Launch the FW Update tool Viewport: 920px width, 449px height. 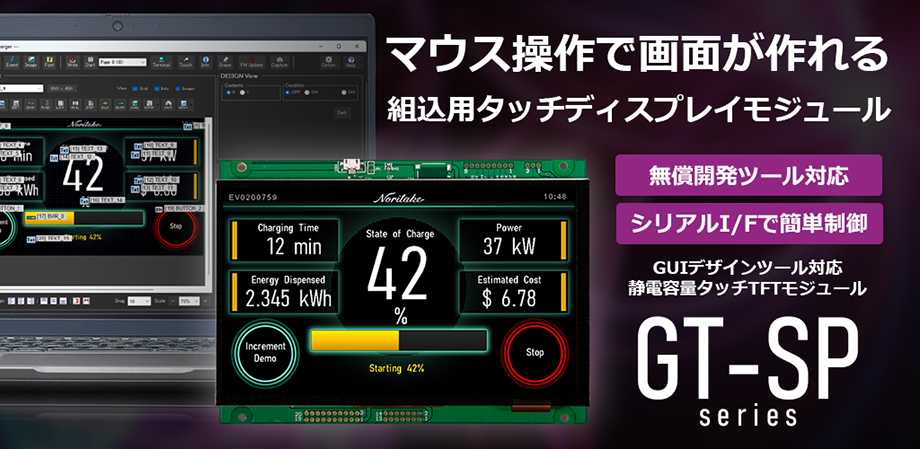point(251,62)
